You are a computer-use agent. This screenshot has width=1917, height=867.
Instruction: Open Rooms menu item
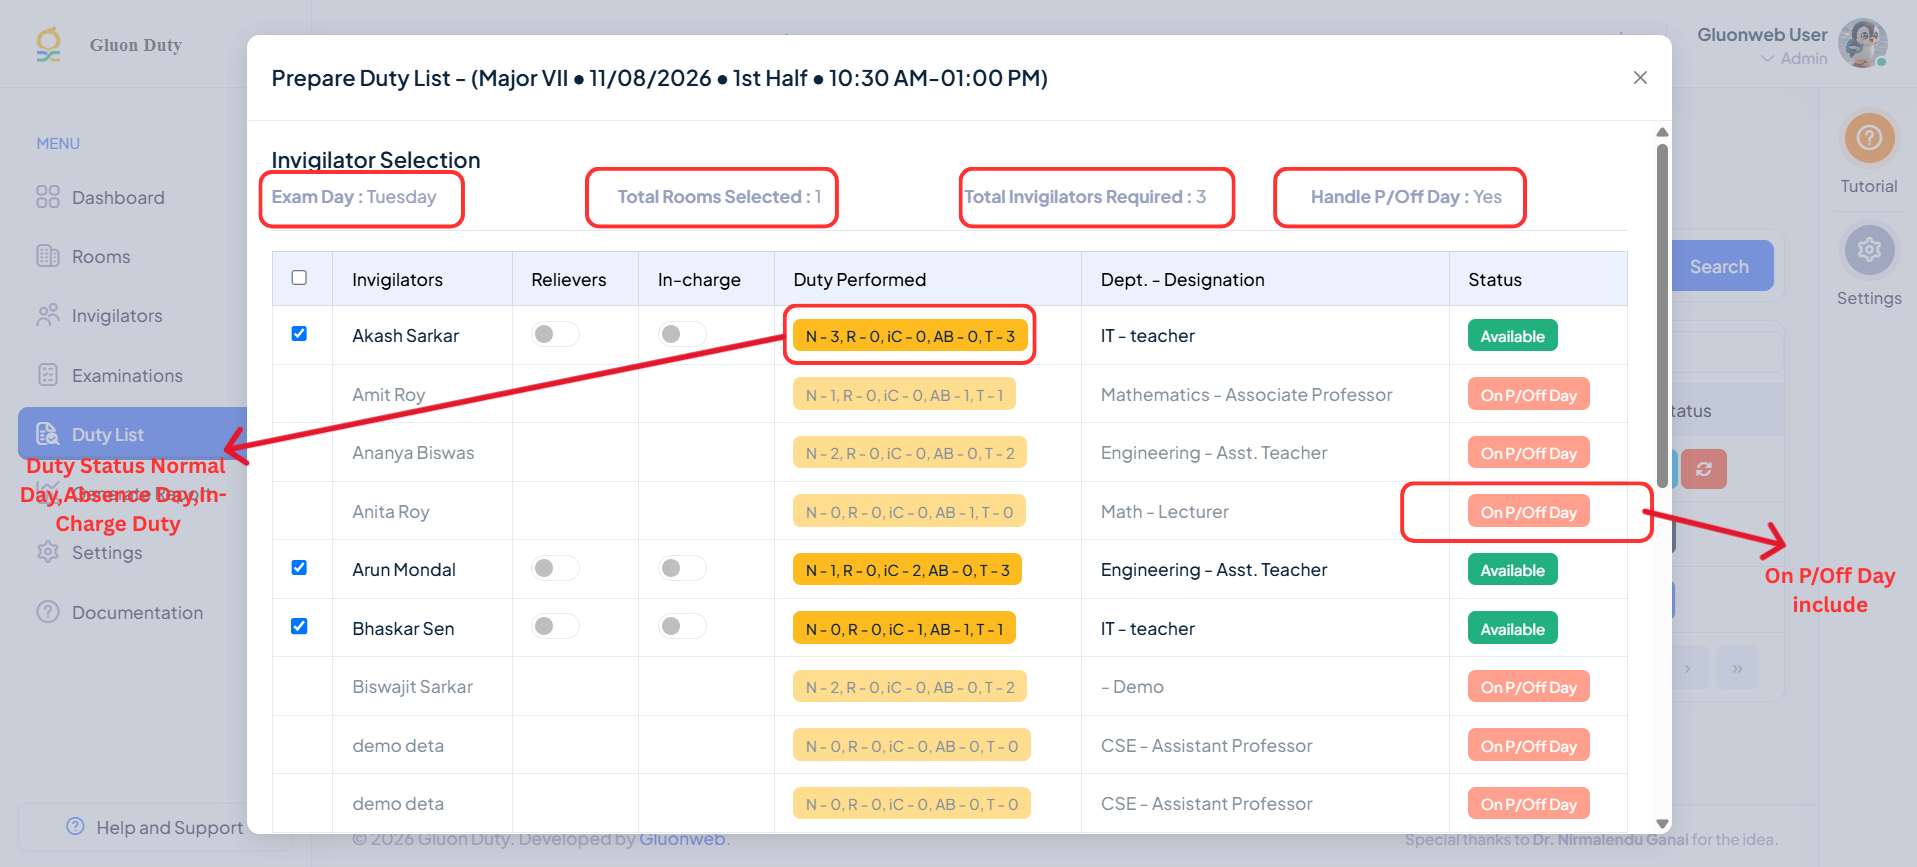pos(101,257)
